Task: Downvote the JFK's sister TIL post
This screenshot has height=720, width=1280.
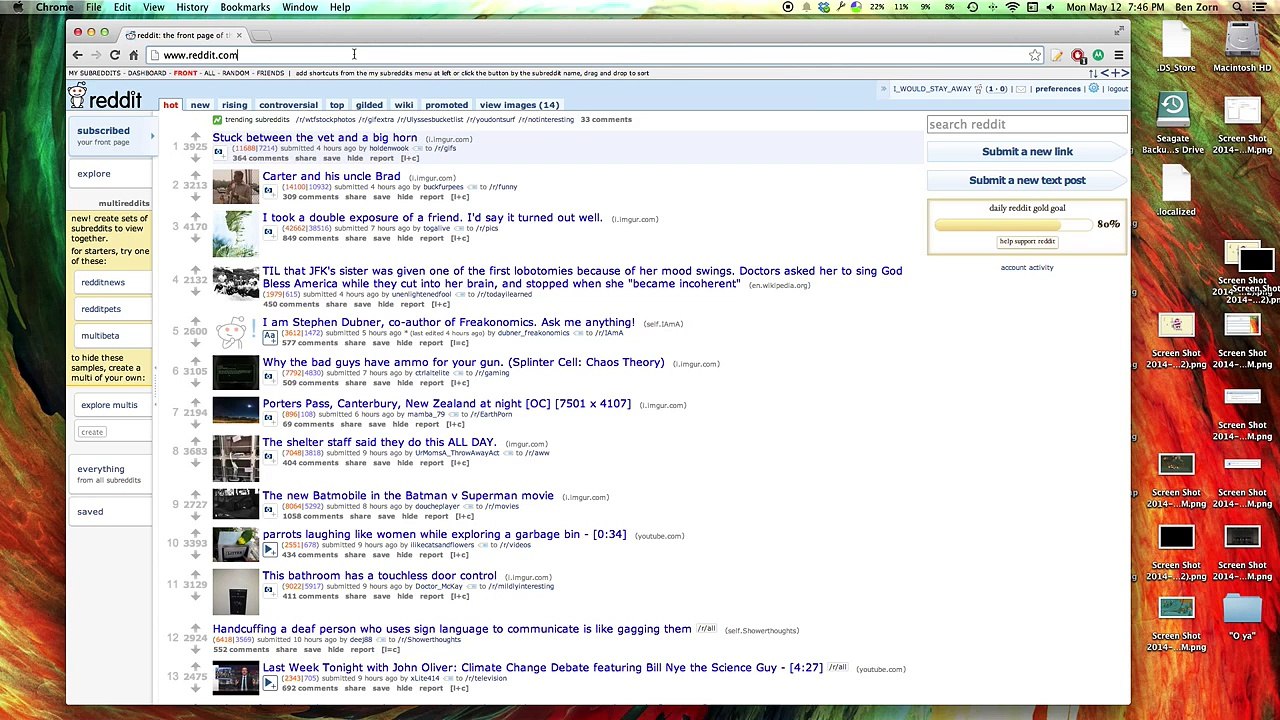Action: [x=195, y=291]
